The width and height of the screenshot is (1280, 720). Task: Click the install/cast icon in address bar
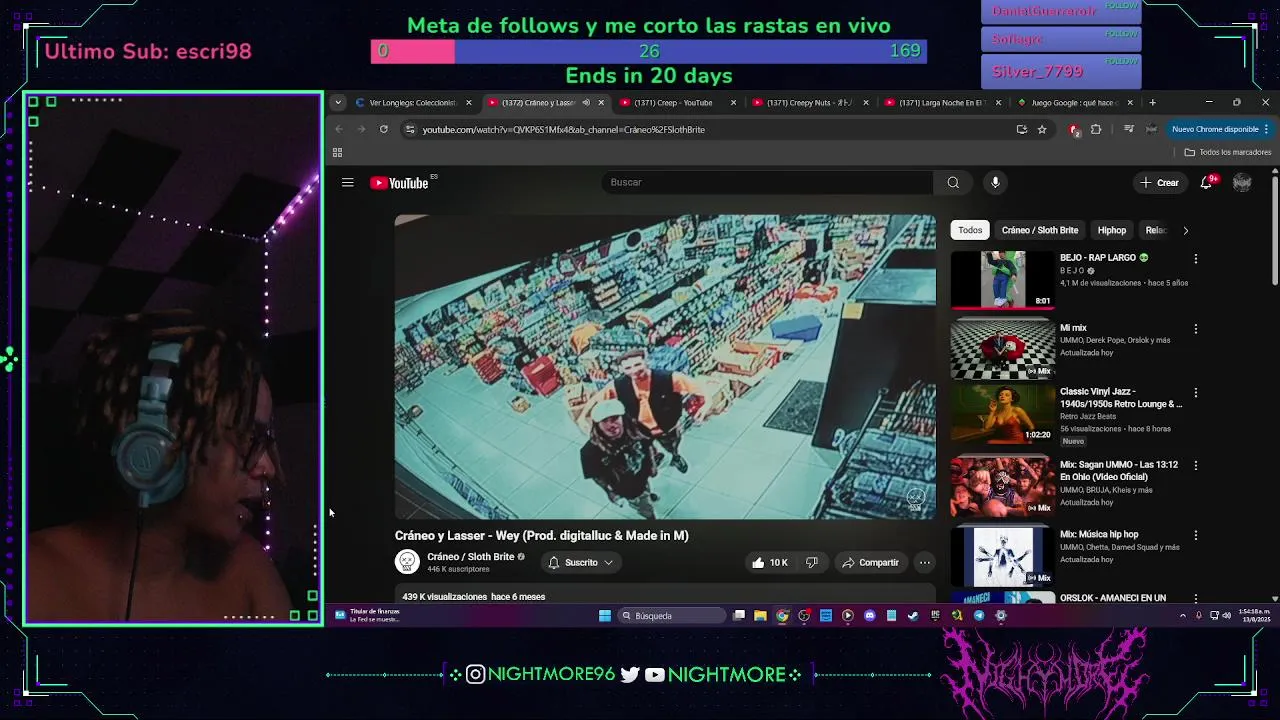(x=1021, y=129)
